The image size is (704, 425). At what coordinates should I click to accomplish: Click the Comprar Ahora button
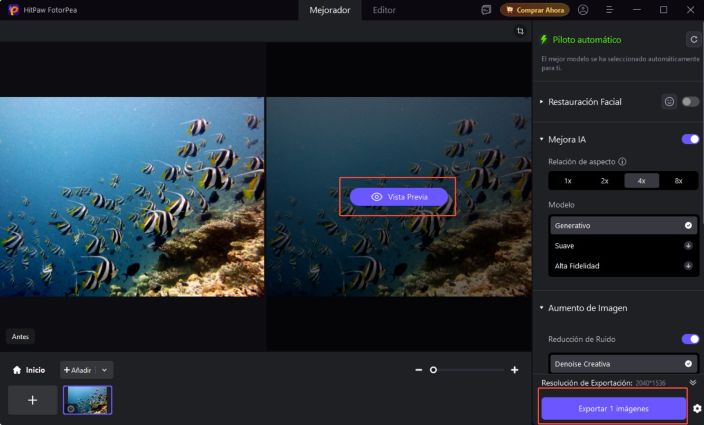535,10
